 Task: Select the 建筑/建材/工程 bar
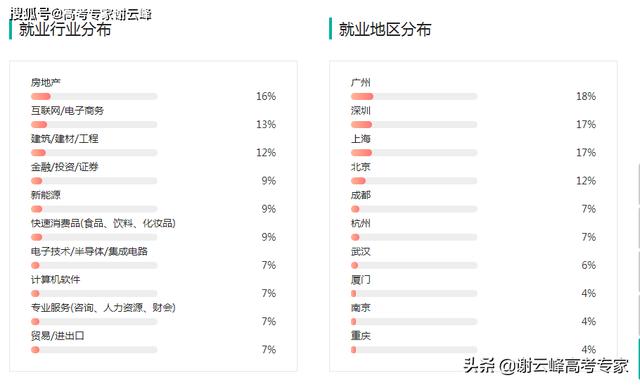[94, 153]
